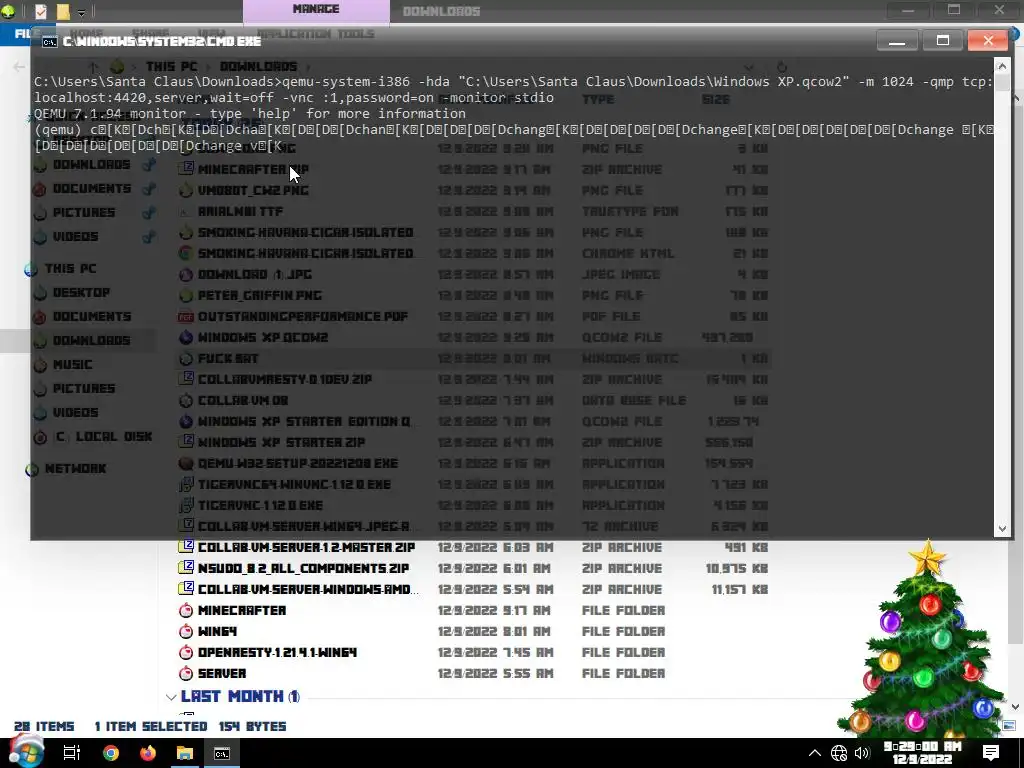This screenshot has height=768, width=1024.
Task: Open Task View from taskbar
Action: click(71, 753)
